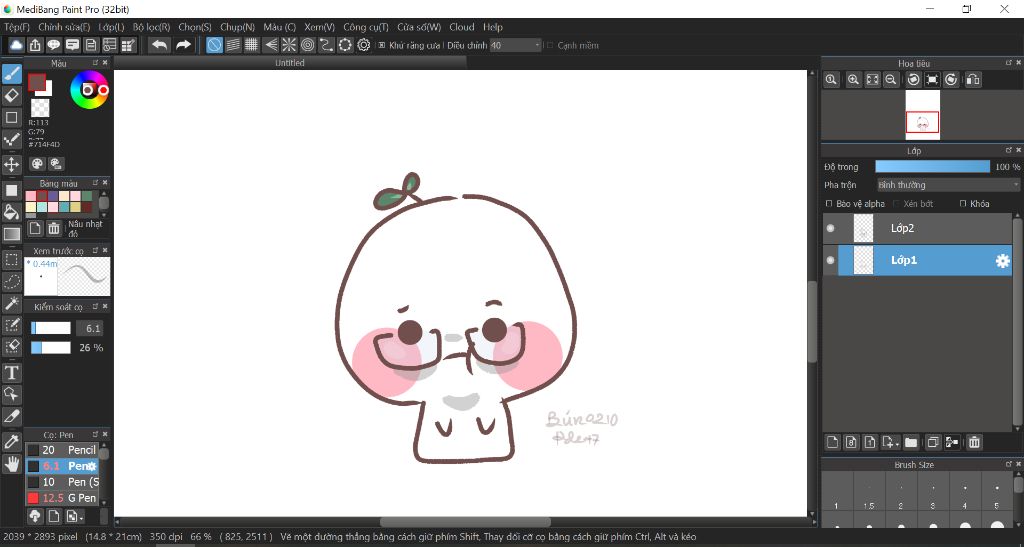Screen dimensions: 1024x547
Task: Select the 10 Pen (S) brush
Action: (62, 482)
